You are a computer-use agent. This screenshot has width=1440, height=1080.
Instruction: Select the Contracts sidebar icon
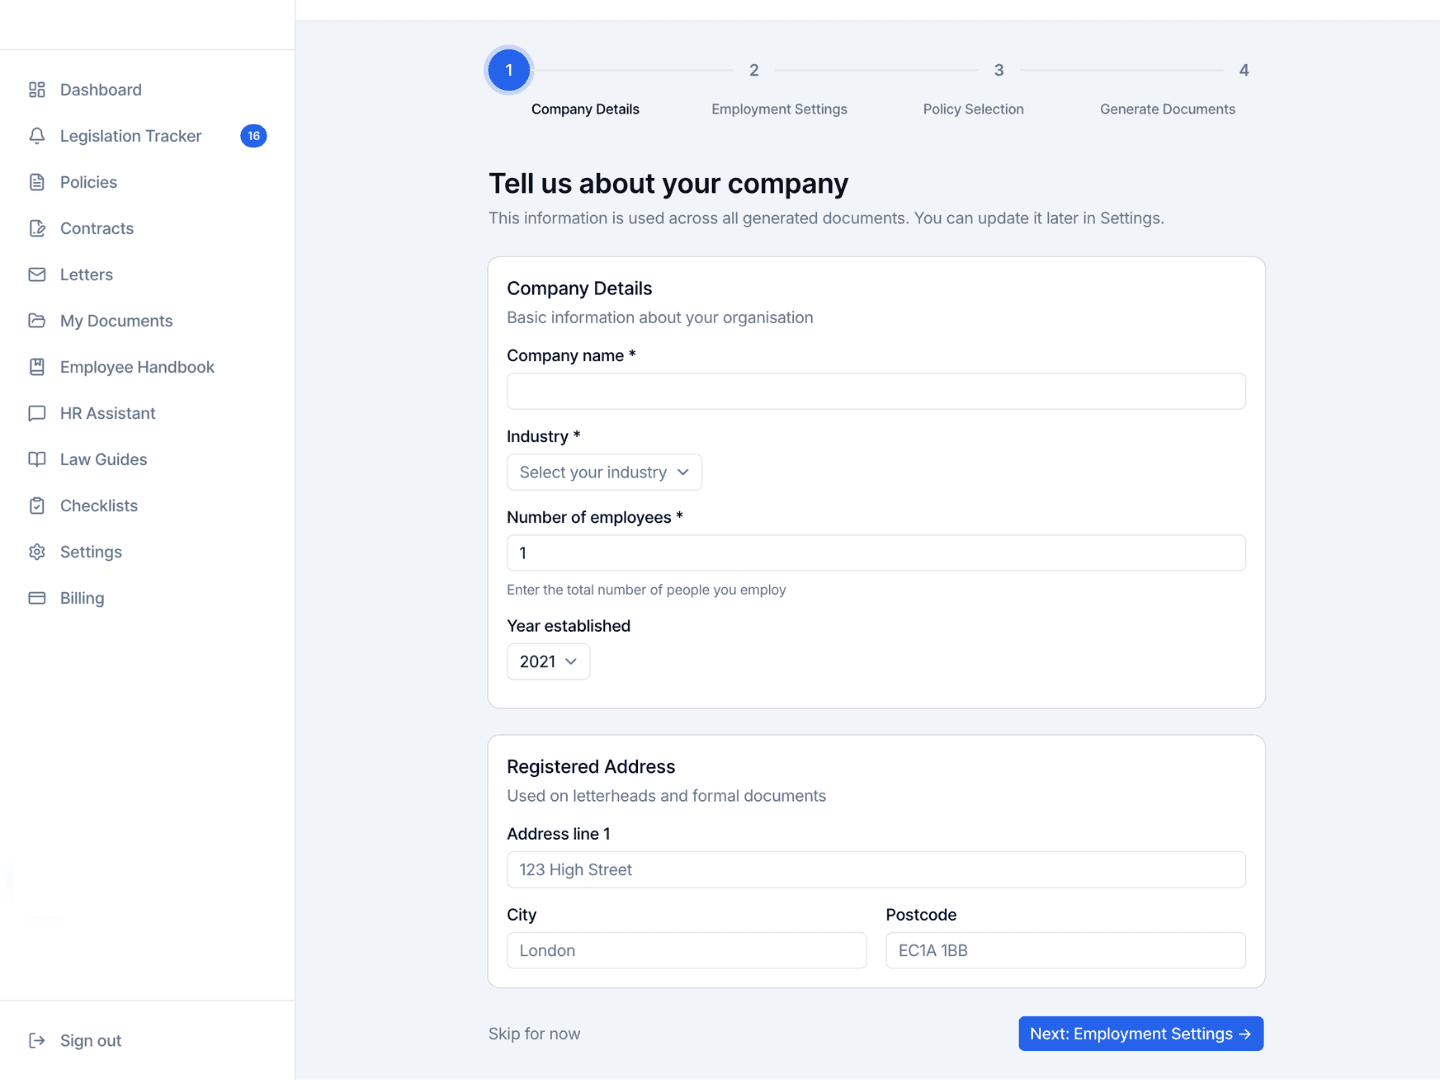tap(37, 228)
